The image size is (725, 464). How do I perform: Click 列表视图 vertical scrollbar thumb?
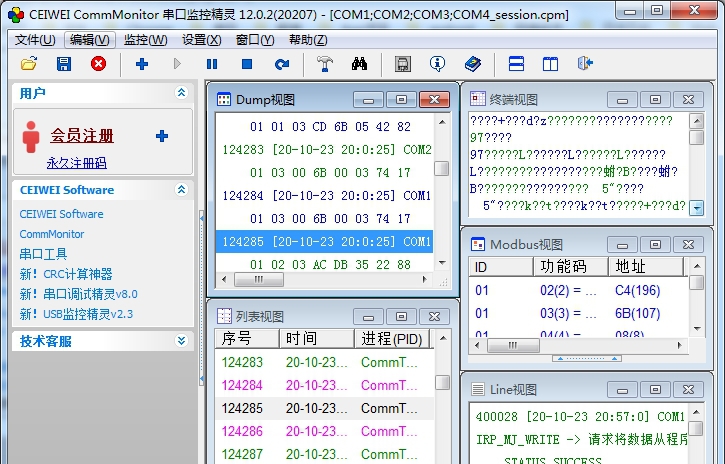pos(442,382)
